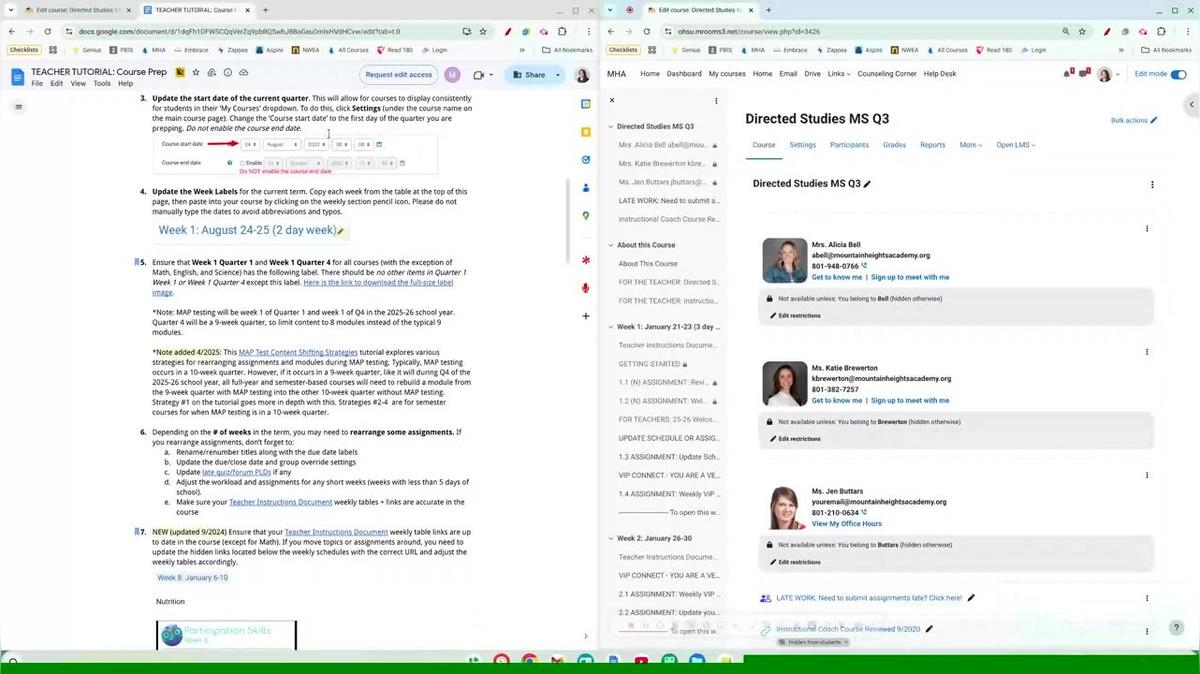Image resolution: width=1200 pixels, height=674 pixels.
Task: Open the File menu in Google Docs
Action: click(37, 83)
